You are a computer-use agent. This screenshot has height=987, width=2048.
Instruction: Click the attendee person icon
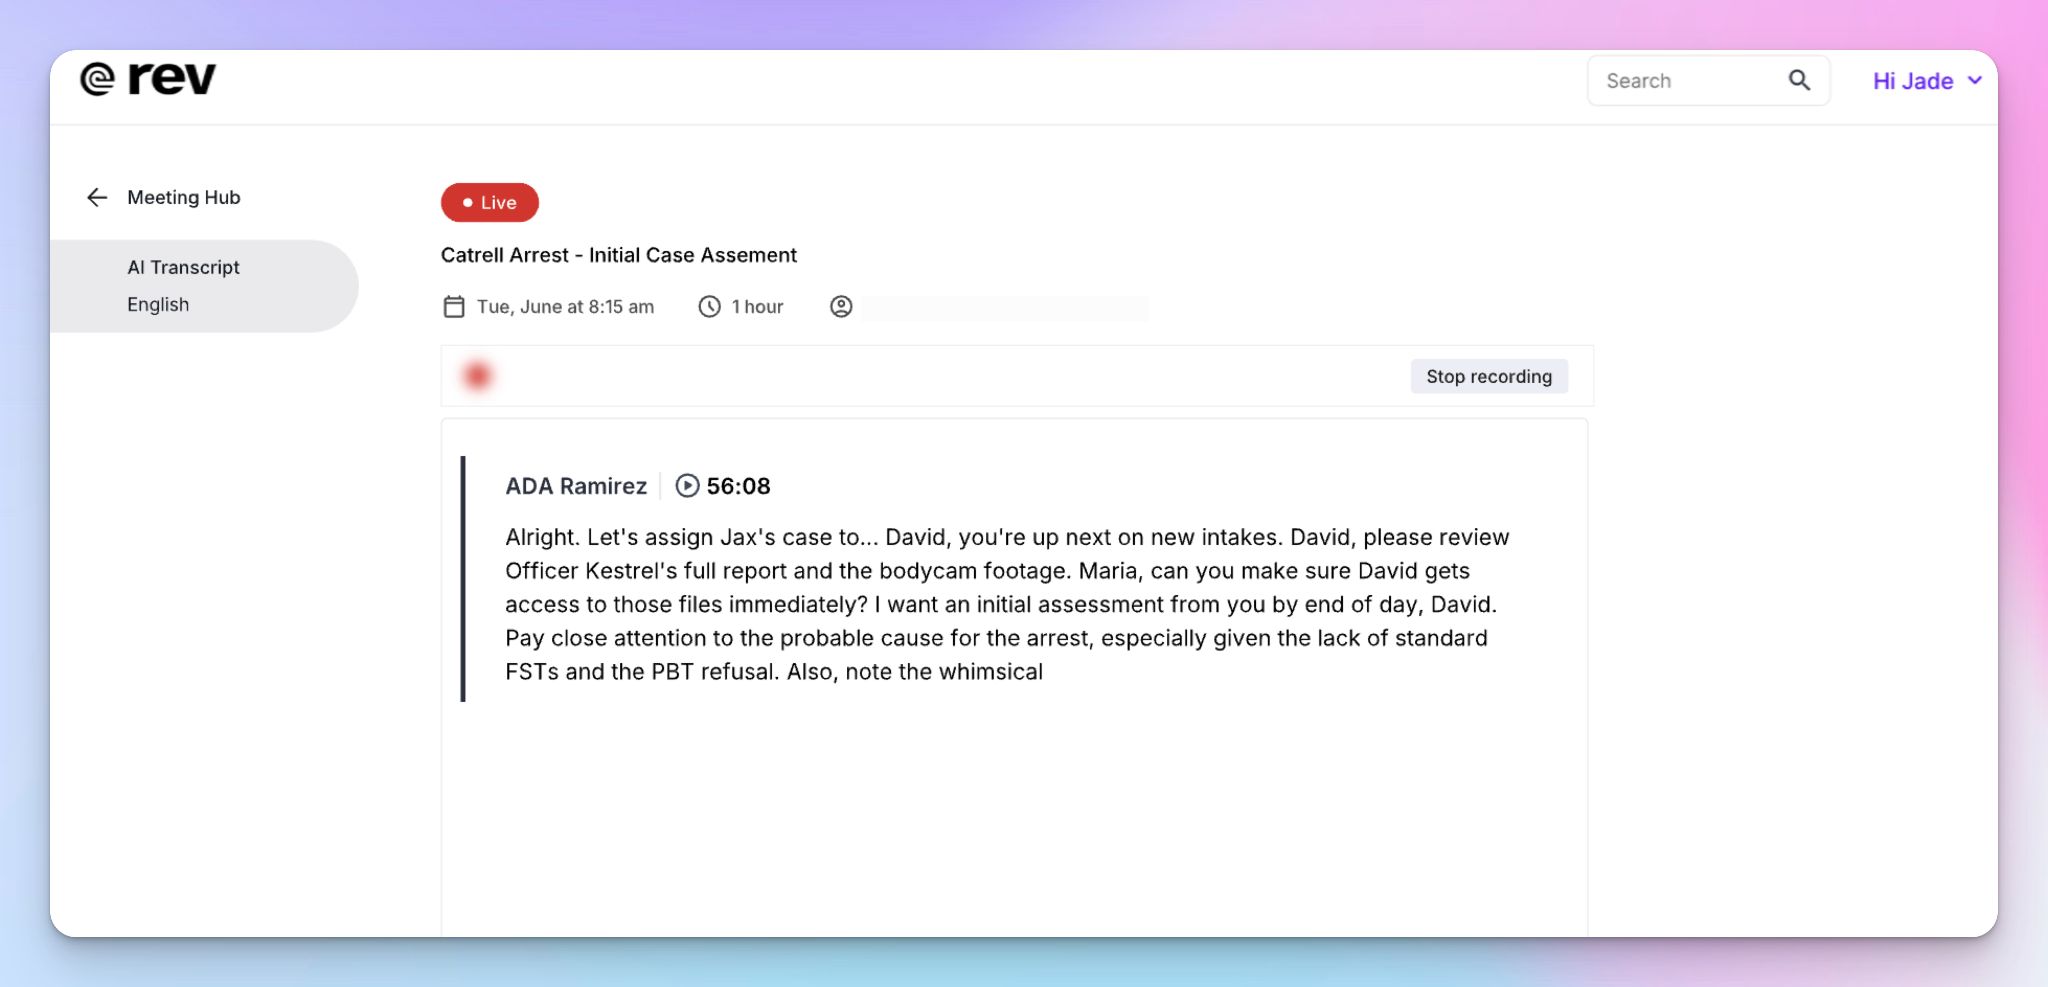841,307
